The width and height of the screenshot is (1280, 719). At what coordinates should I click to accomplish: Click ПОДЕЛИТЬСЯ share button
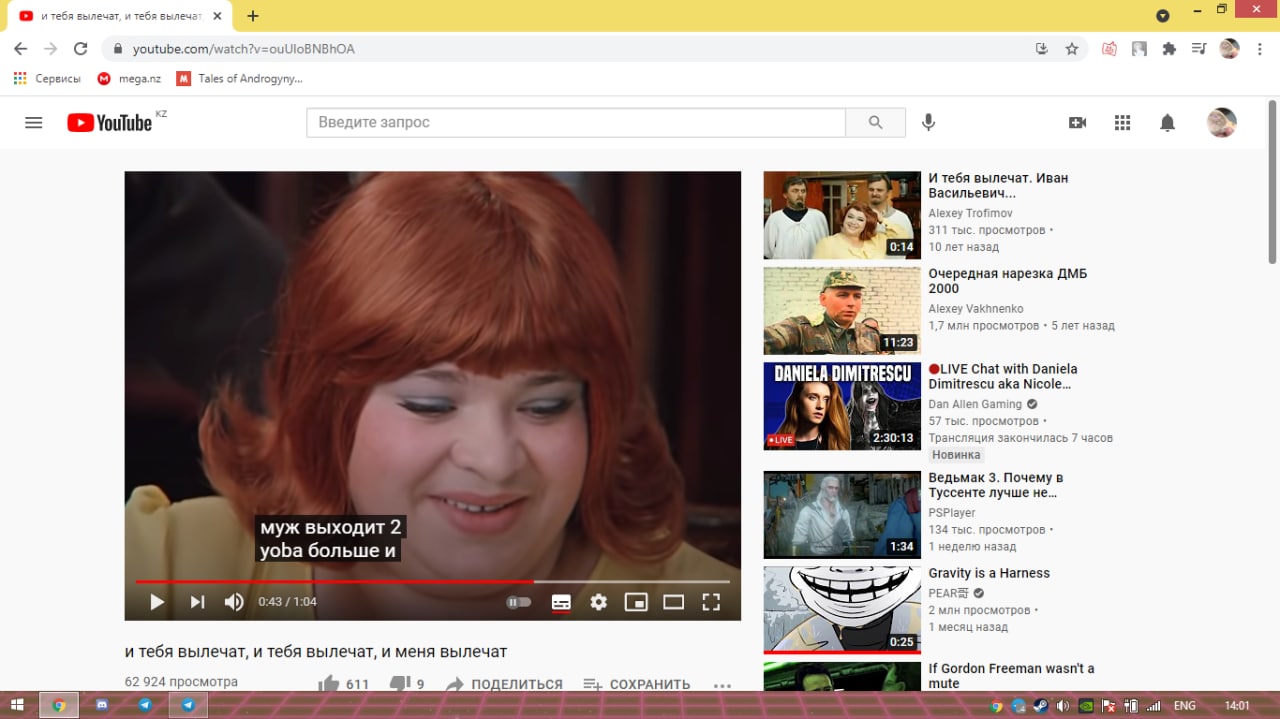(x=504, y=684)
